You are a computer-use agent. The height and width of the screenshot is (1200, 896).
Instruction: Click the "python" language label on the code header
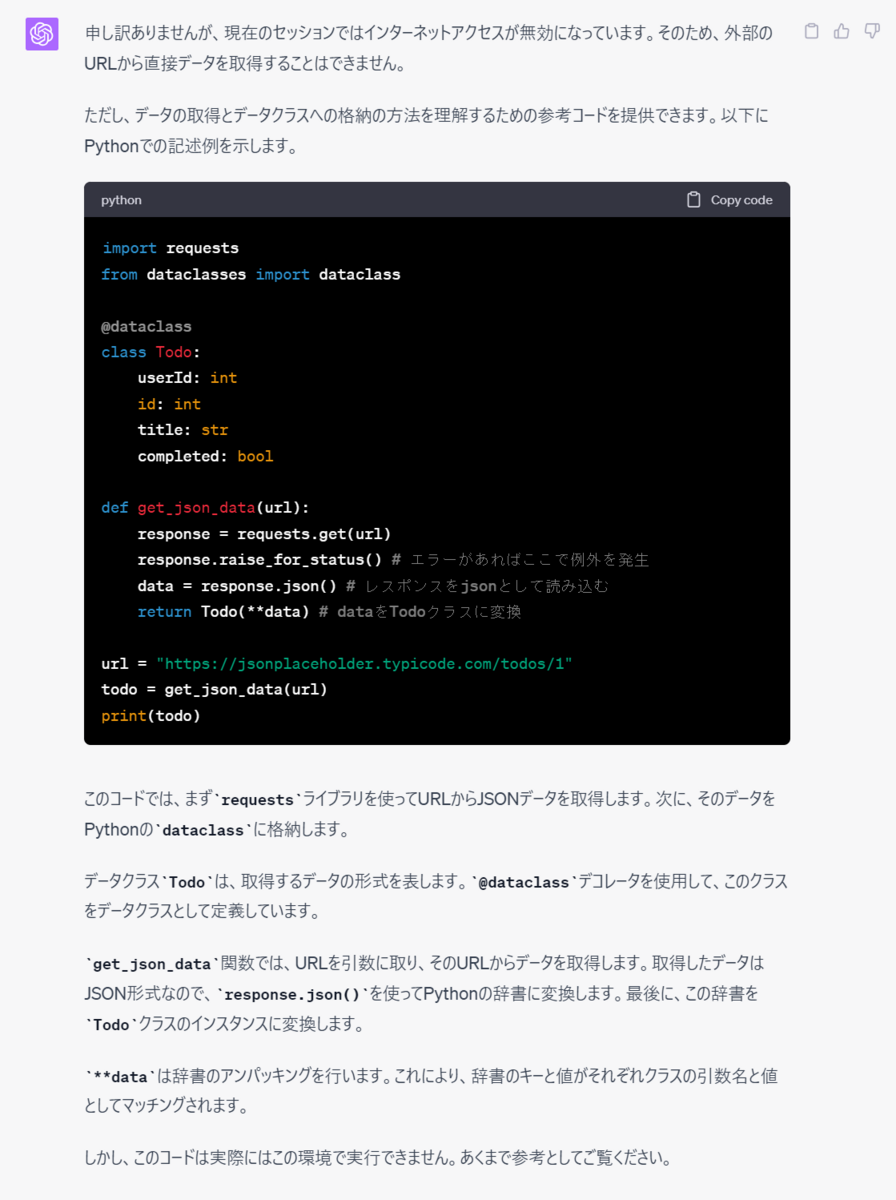(x=120, y=199)
